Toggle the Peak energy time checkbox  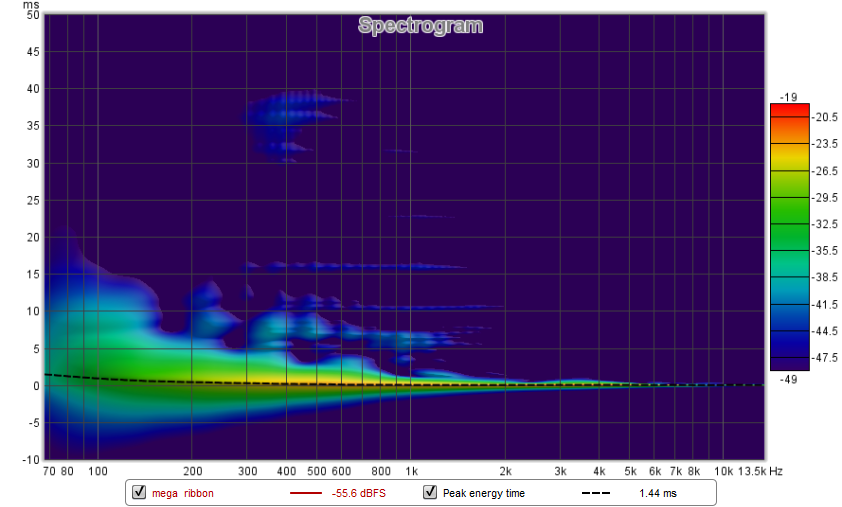point(430,492)
